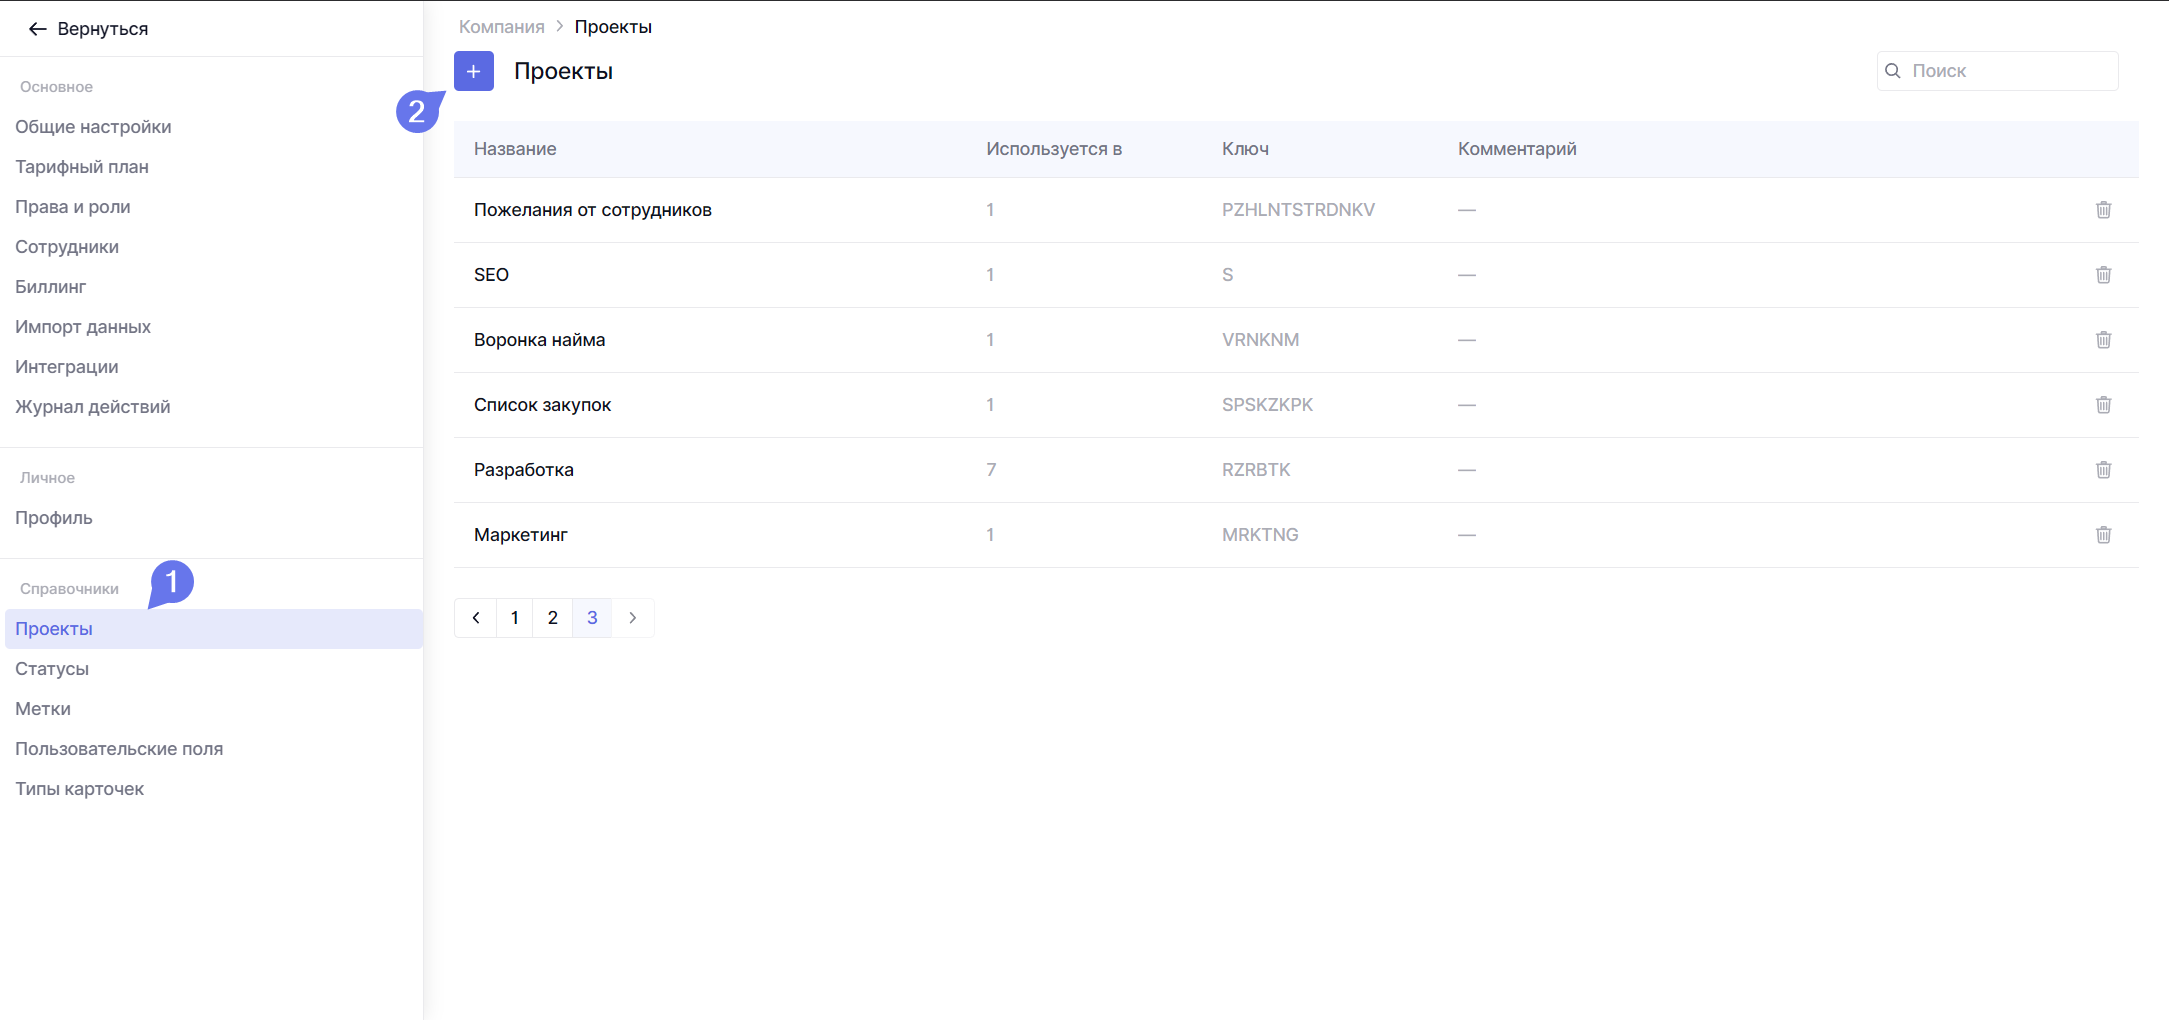Open Типы карточек reference
Image resolution: width=2169 pixels, height=1020 pixels.
pyautogui.click(x=79, y=789)
